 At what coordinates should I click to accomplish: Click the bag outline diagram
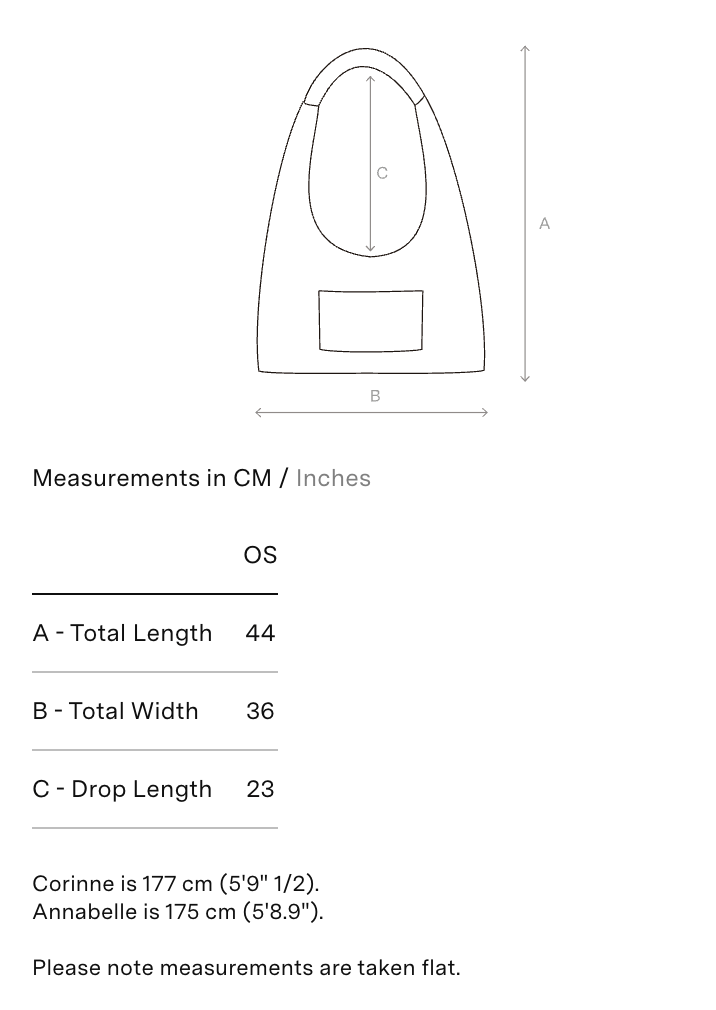[371, 211]
